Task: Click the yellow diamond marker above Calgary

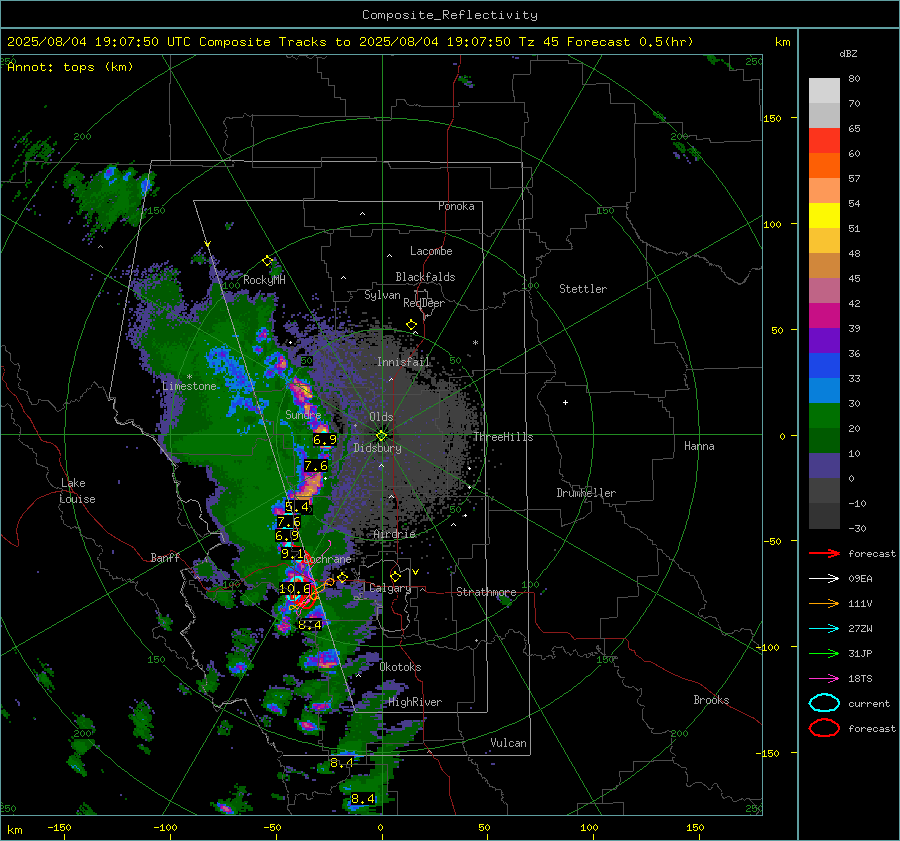Action: (395, 576)
